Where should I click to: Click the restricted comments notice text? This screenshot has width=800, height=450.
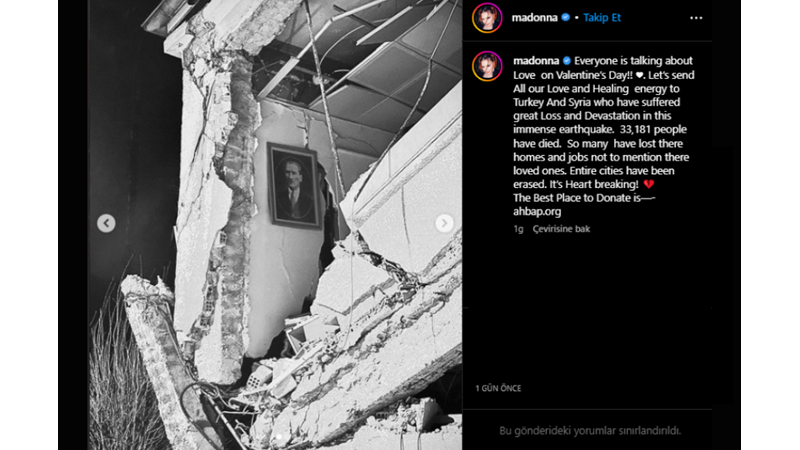[x=590, y=431]
